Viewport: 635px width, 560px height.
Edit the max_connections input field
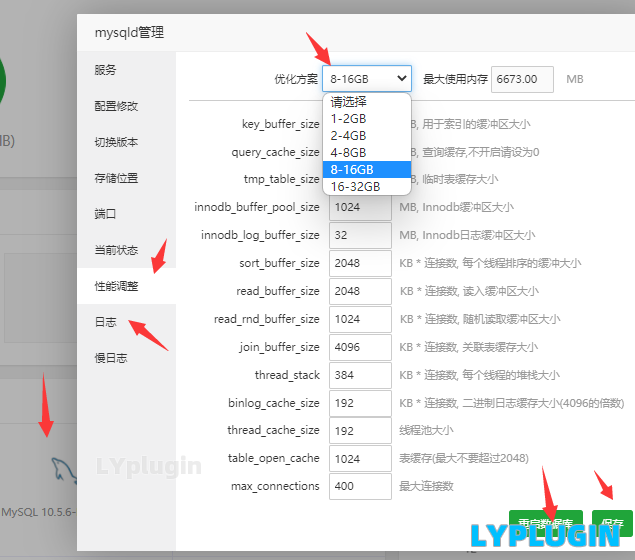pyautogui.click(x=360, y=486)
